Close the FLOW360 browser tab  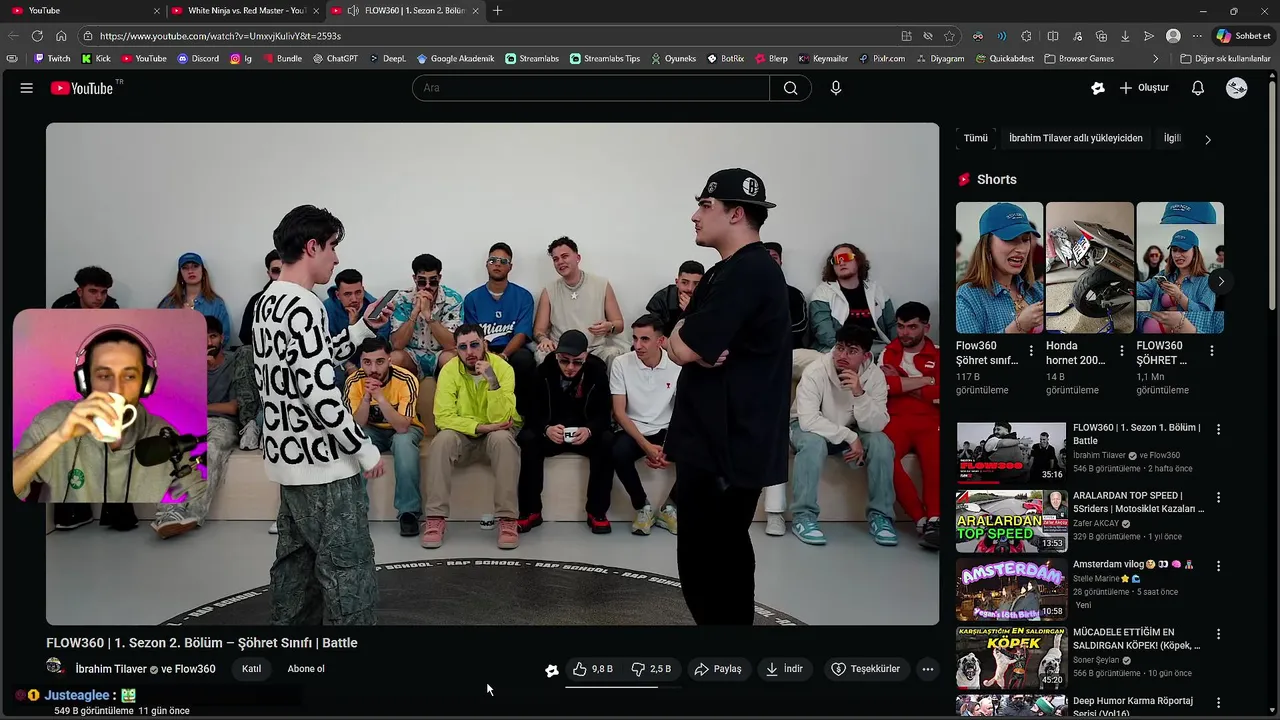click(x=475, y=11)
